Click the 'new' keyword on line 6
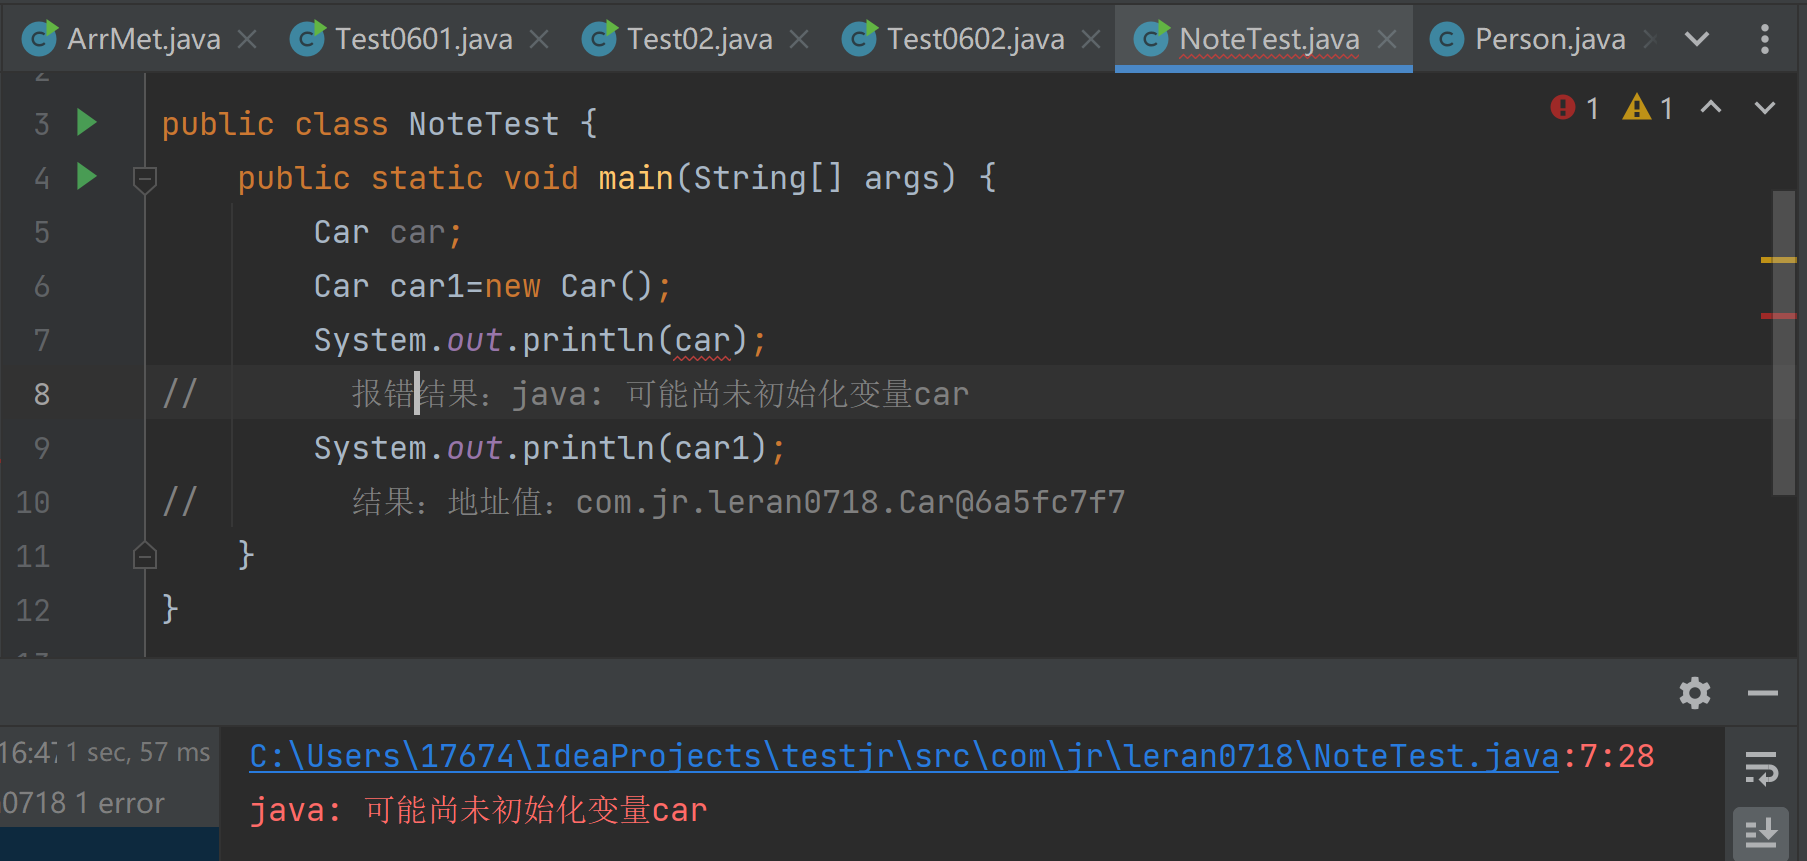 click(x=513, y=287)
